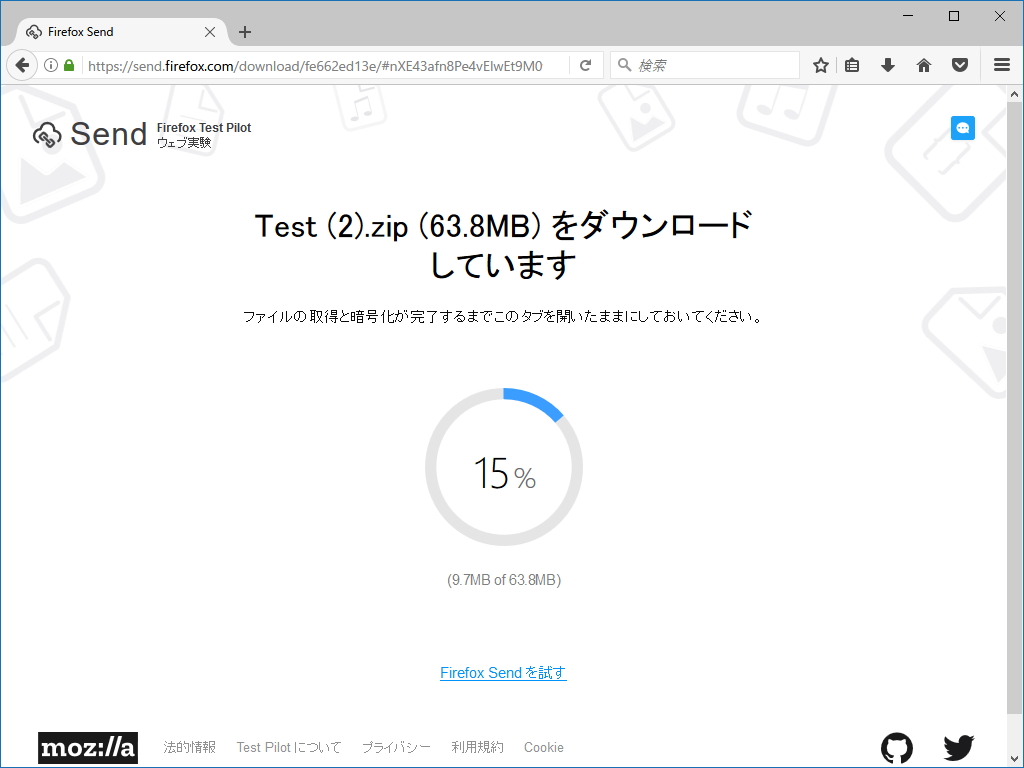Open site information via the info icon

(x=49, y=64)
